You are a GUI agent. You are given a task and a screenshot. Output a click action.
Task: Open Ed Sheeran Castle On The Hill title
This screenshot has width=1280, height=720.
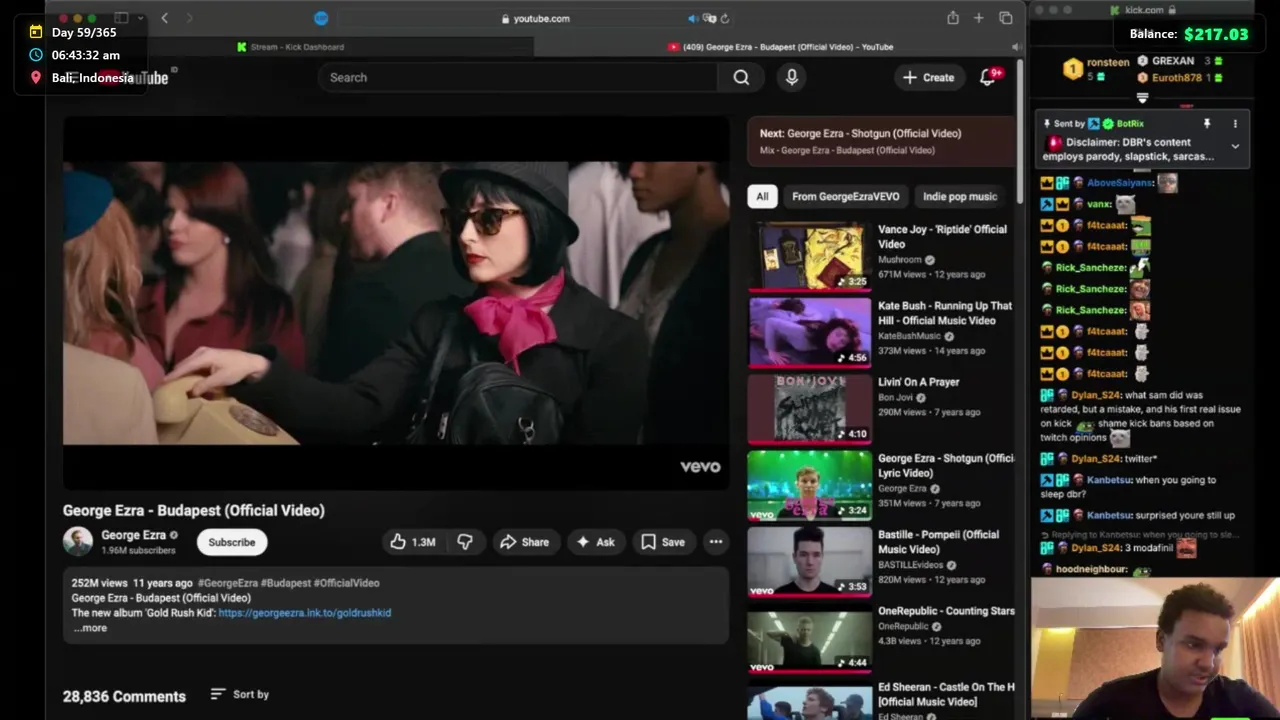click(946, 694)
